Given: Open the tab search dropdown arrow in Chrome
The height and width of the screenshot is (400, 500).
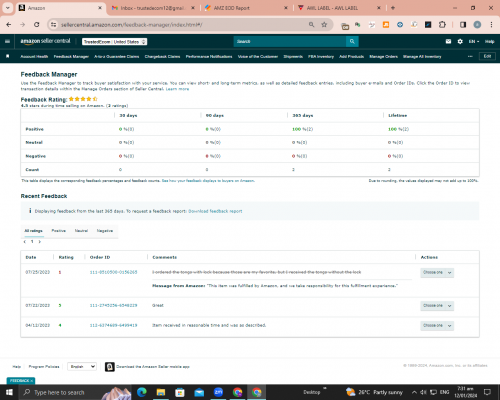Looking at the screenshot, I should (7, 8).
